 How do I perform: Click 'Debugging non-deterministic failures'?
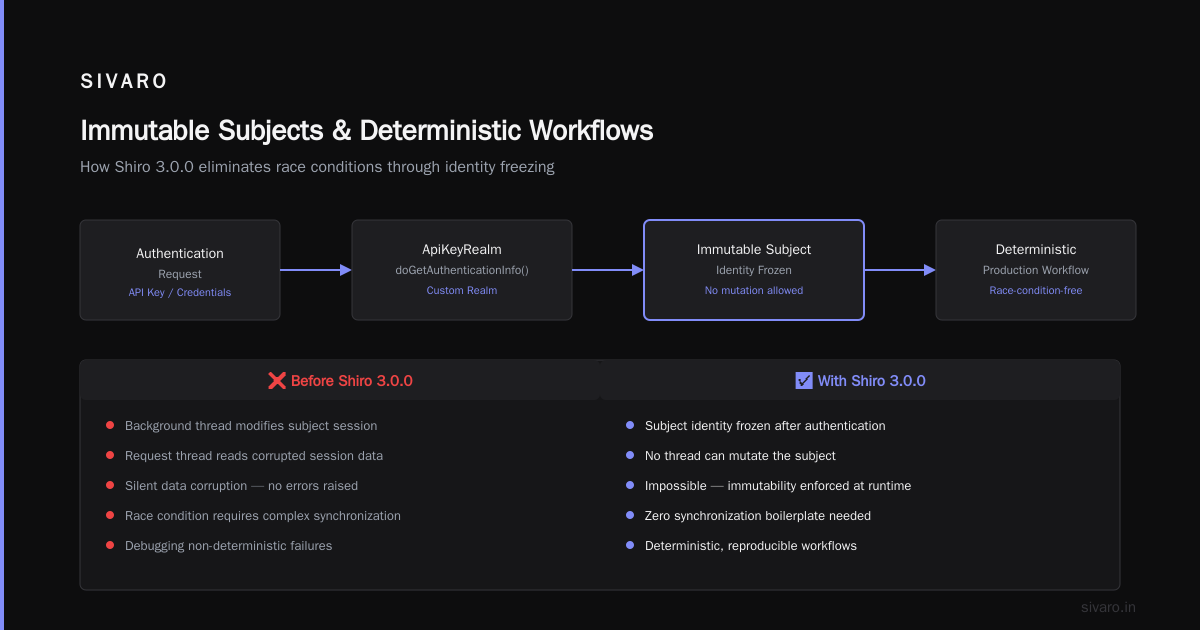click(229, 546)
